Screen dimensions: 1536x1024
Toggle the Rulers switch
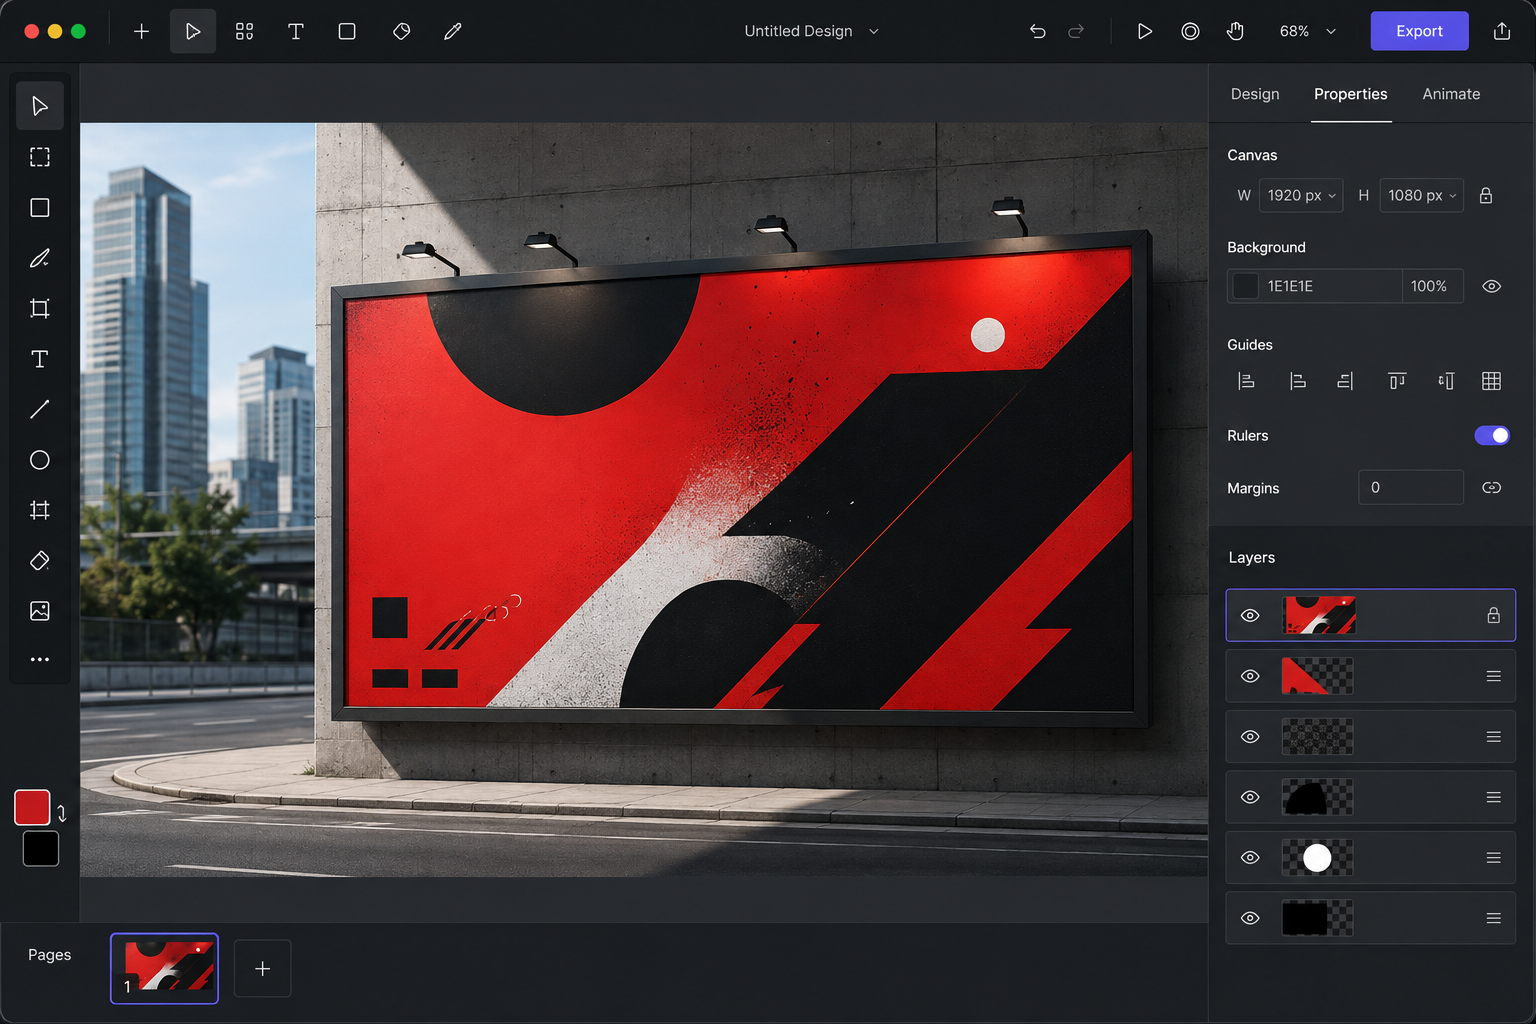1492,435
